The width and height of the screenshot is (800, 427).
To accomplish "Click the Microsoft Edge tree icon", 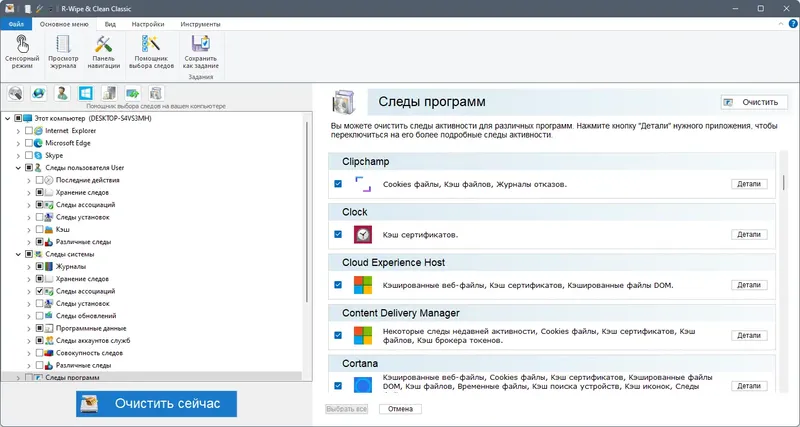I will coord(39,143).
